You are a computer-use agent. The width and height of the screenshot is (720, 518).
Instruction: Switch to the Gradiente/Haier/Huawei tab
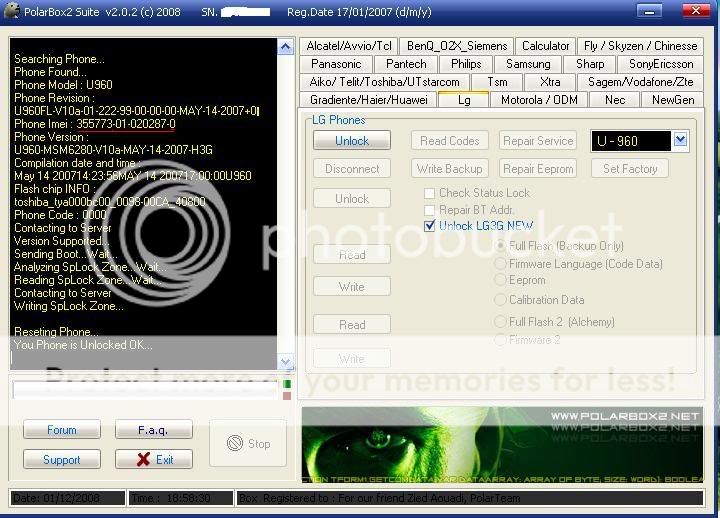click(369, 100)
